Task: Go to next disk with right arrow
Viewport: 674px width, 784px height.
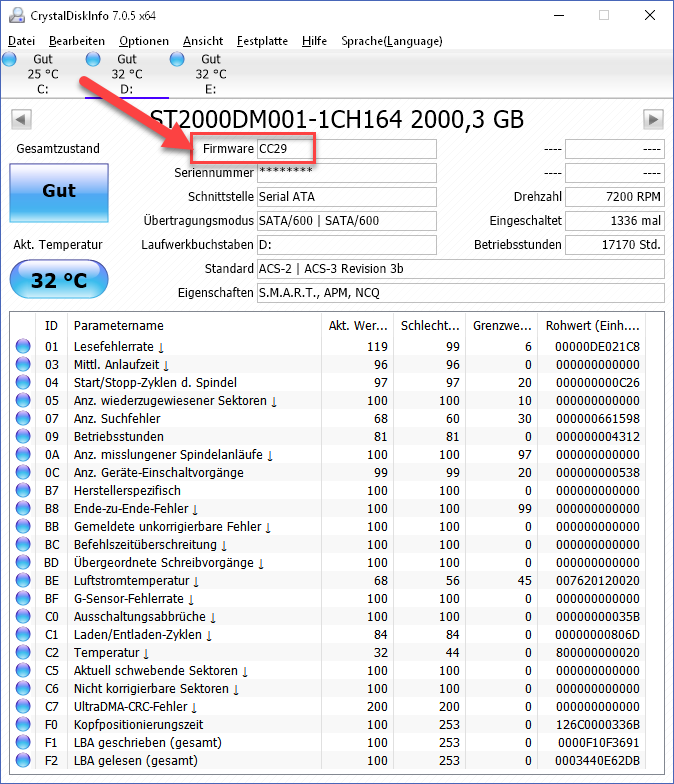Action: tap(653, 120)
